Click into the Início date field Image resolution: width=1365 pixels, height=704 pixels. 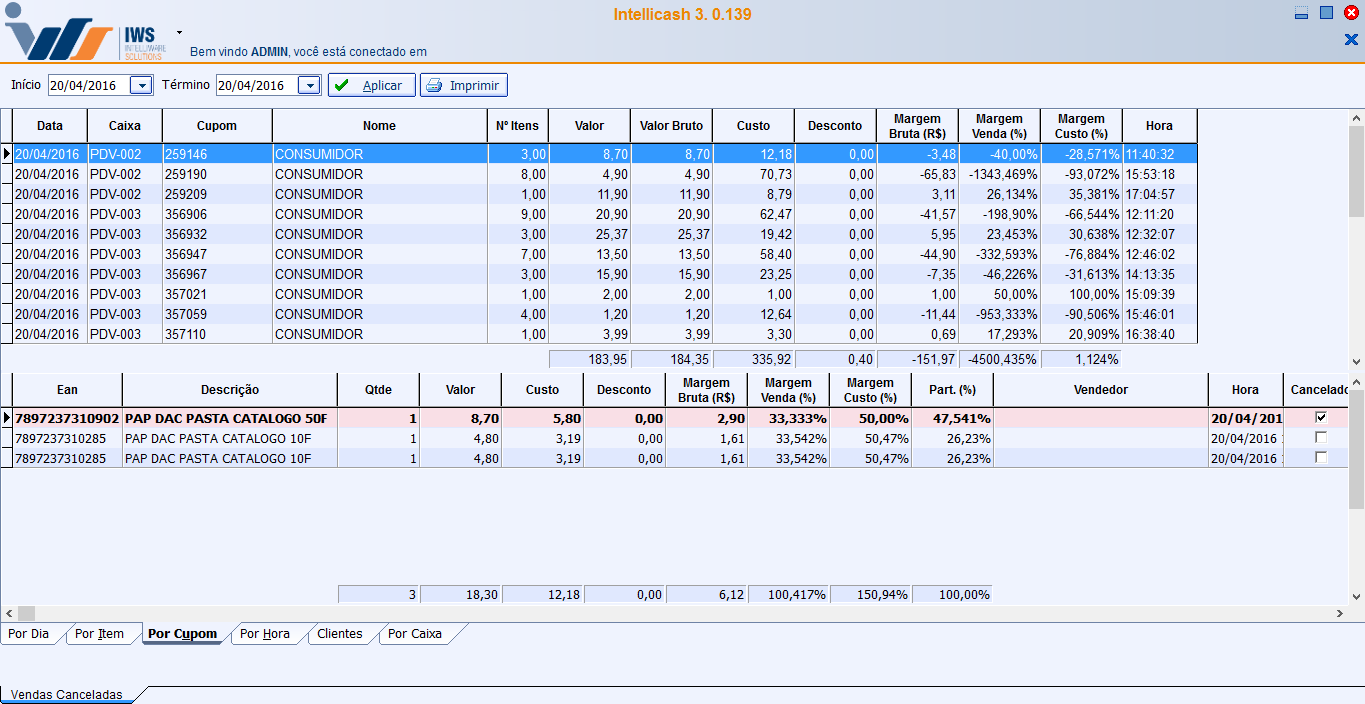(x=90, y=86)
